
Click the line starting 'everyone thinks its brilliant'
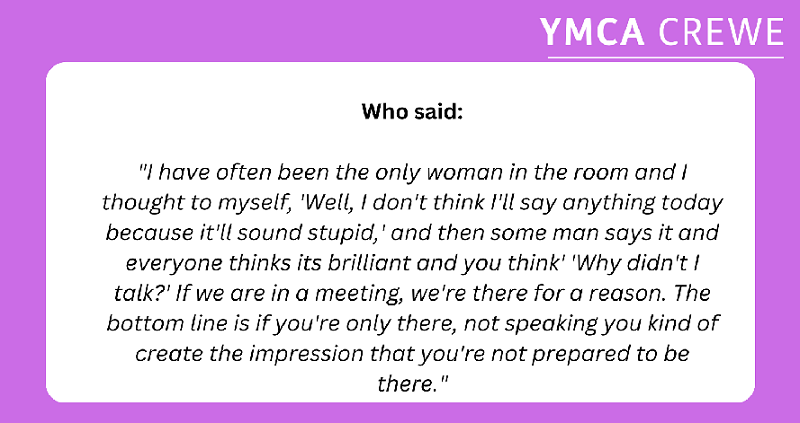coord(412,264)
